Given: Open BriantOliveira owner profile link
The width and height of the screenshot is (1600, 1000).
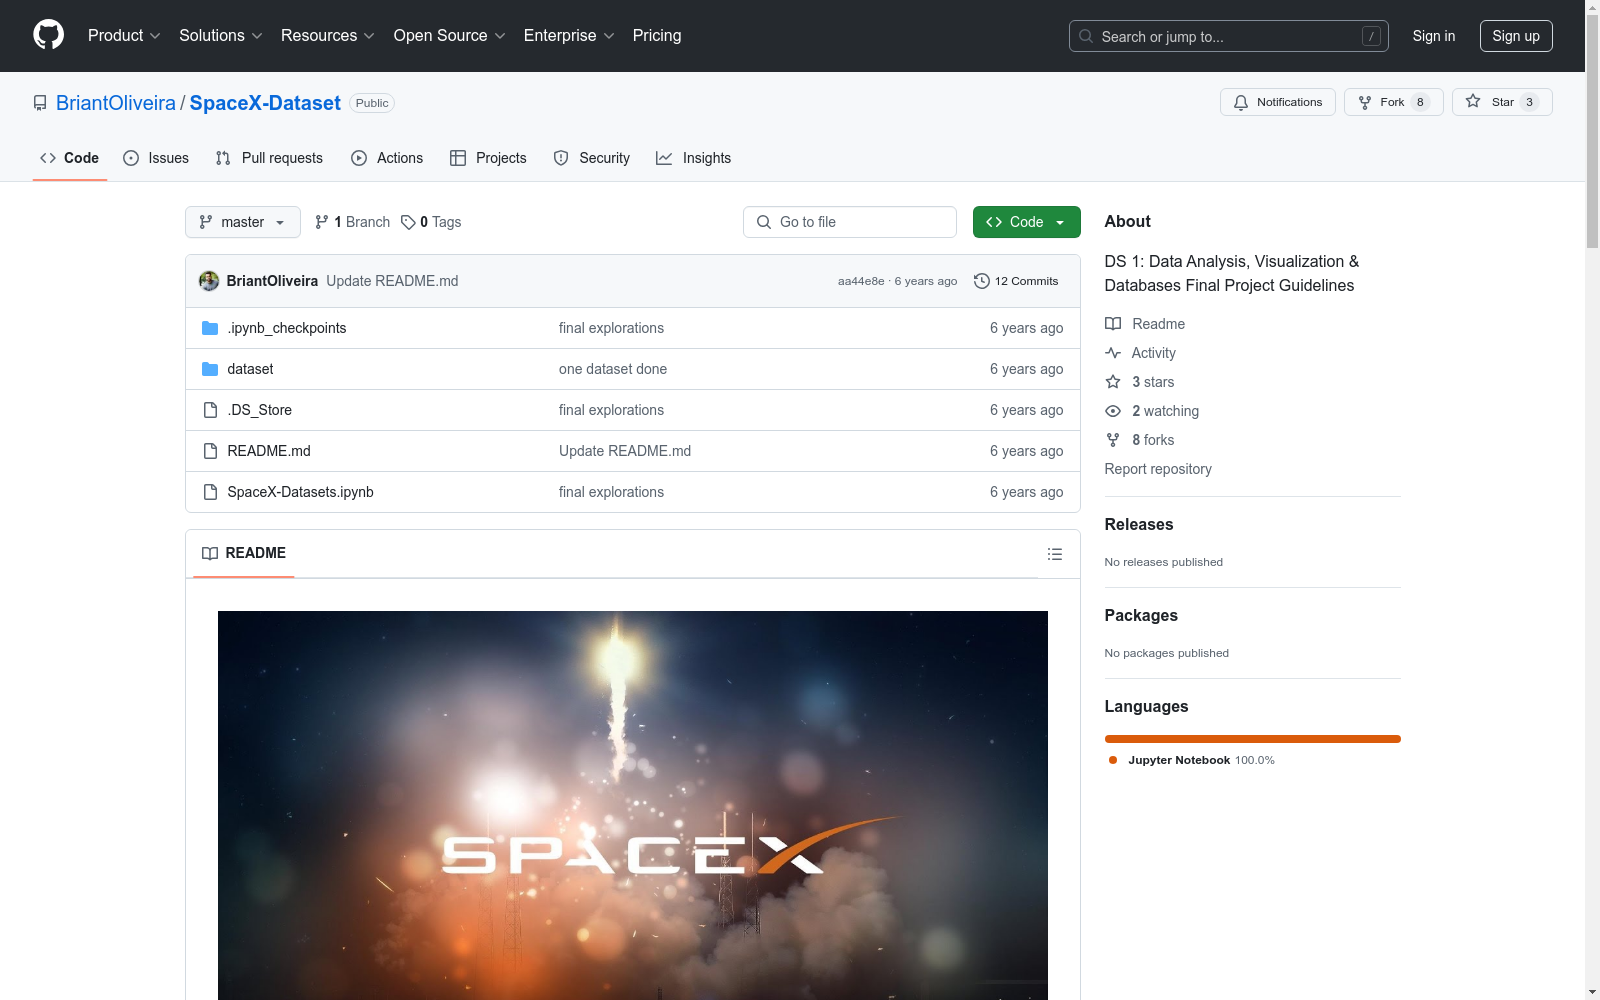Looking at the screenshot, I should pos(116,103).
